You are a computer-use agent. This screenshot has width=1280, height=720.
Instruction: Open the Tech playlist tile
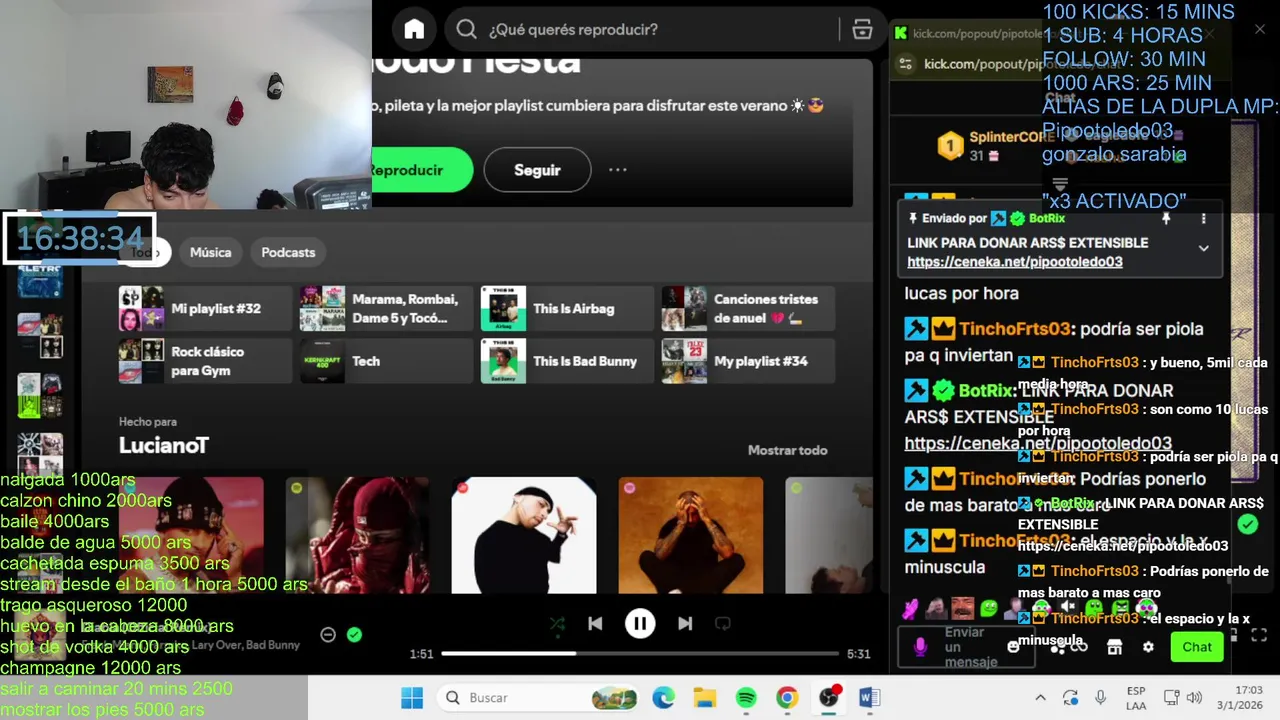point(386,361)
